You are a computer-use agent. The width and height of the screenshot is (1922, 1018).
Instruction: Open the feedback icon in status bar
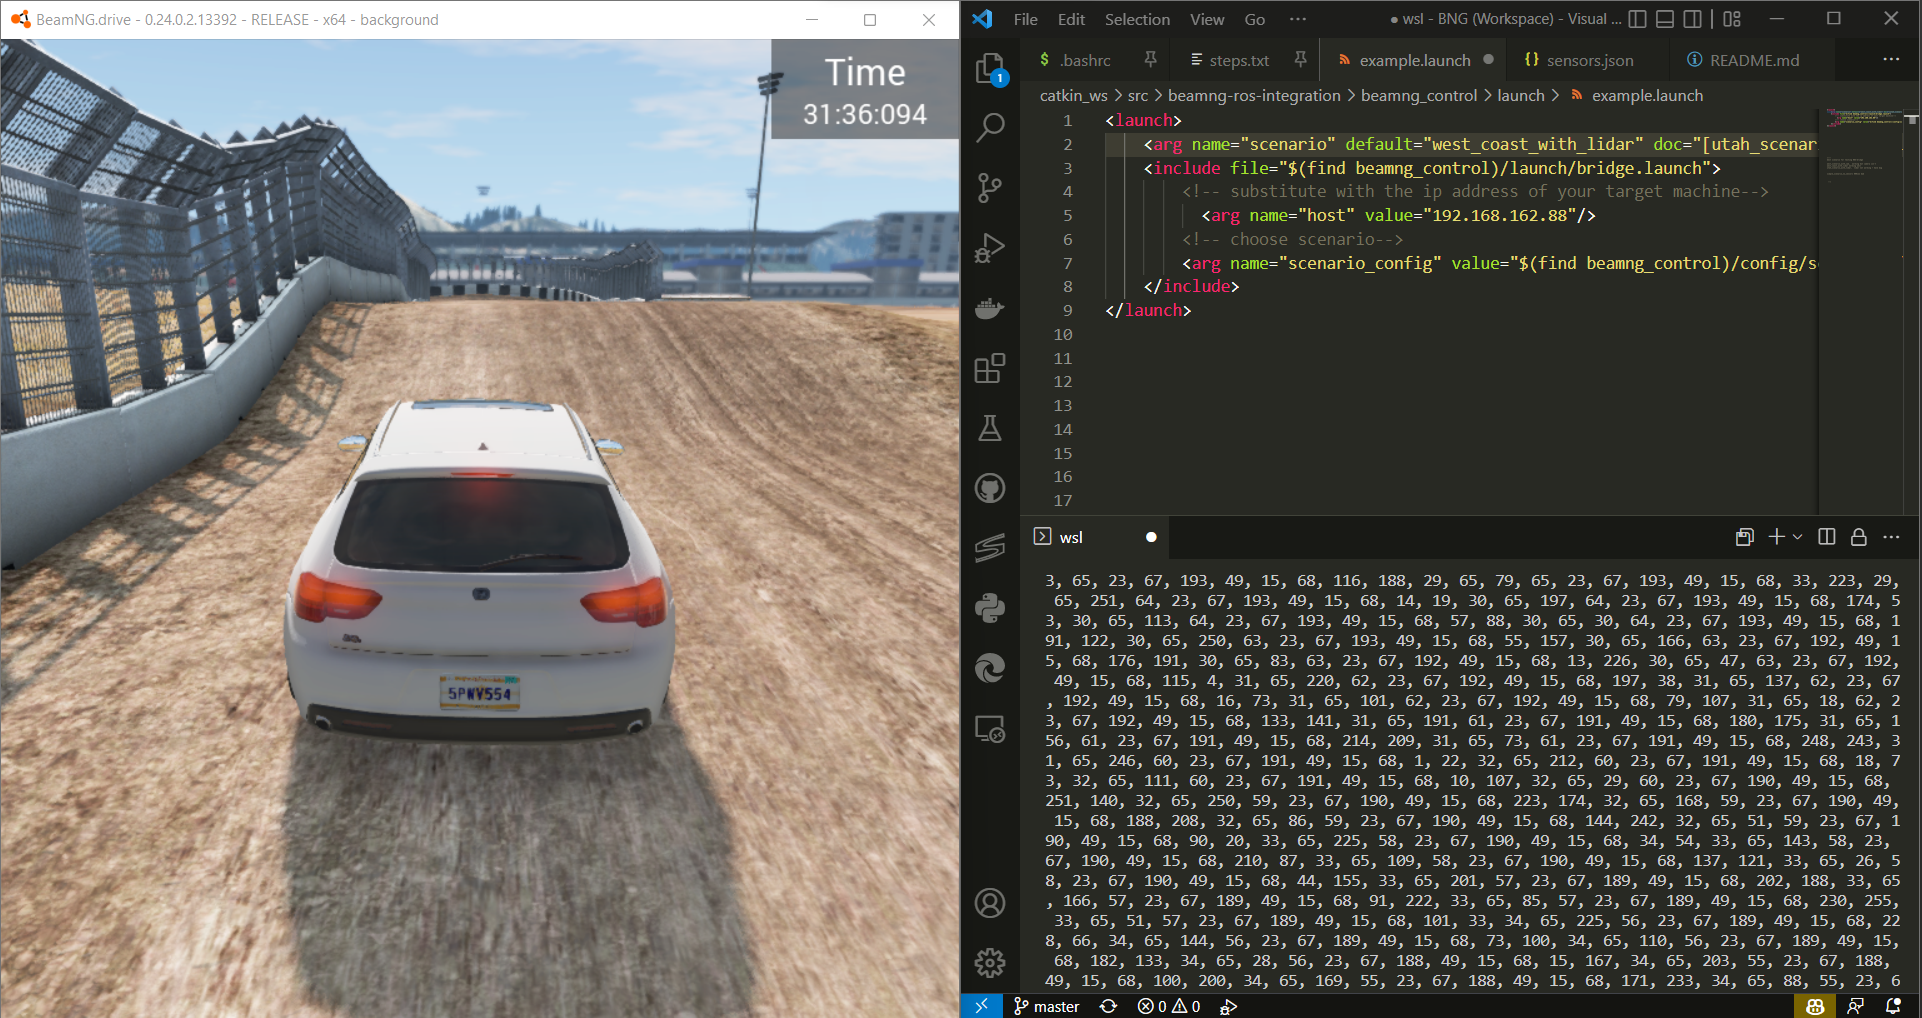coord(1856,1006)
